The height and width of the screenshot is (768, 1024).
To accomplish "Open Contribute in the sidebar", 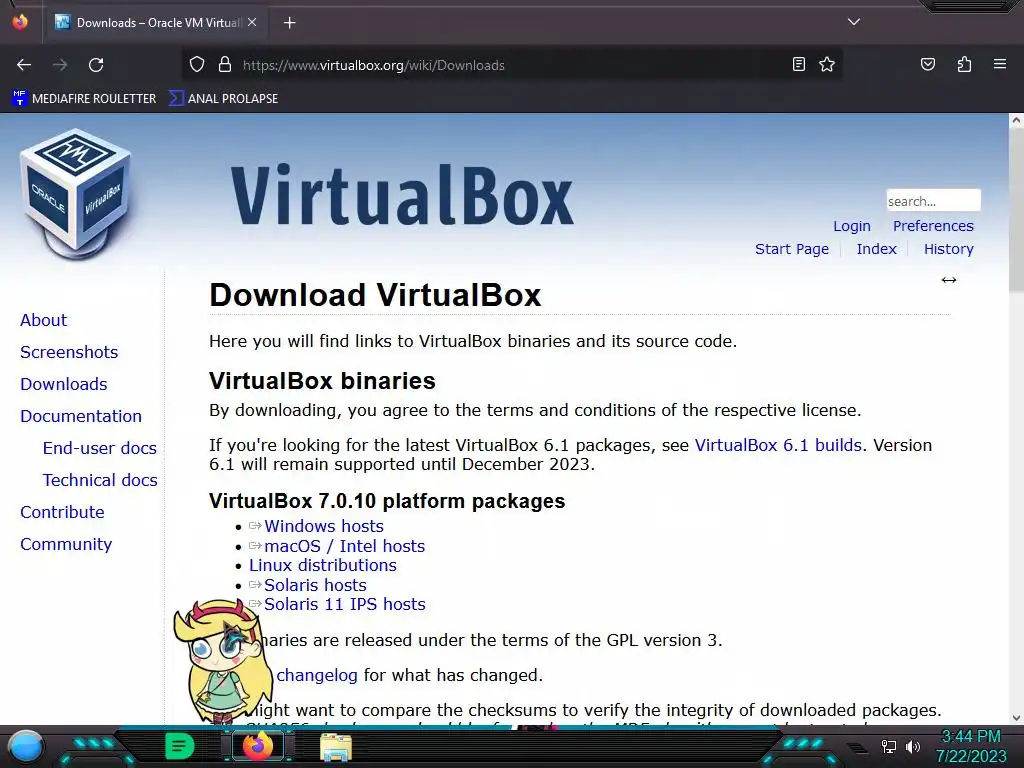I will (62, 512).
